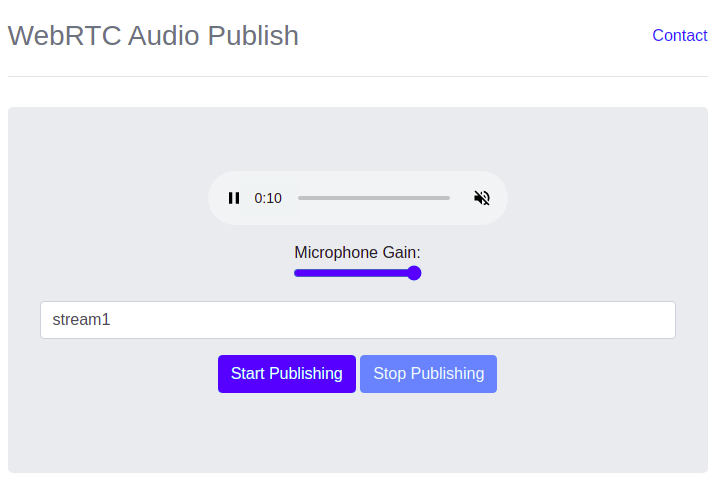Focus the stream1 stream name field
The width and height of the screenshot is (723, 484).
coord(358,320)
